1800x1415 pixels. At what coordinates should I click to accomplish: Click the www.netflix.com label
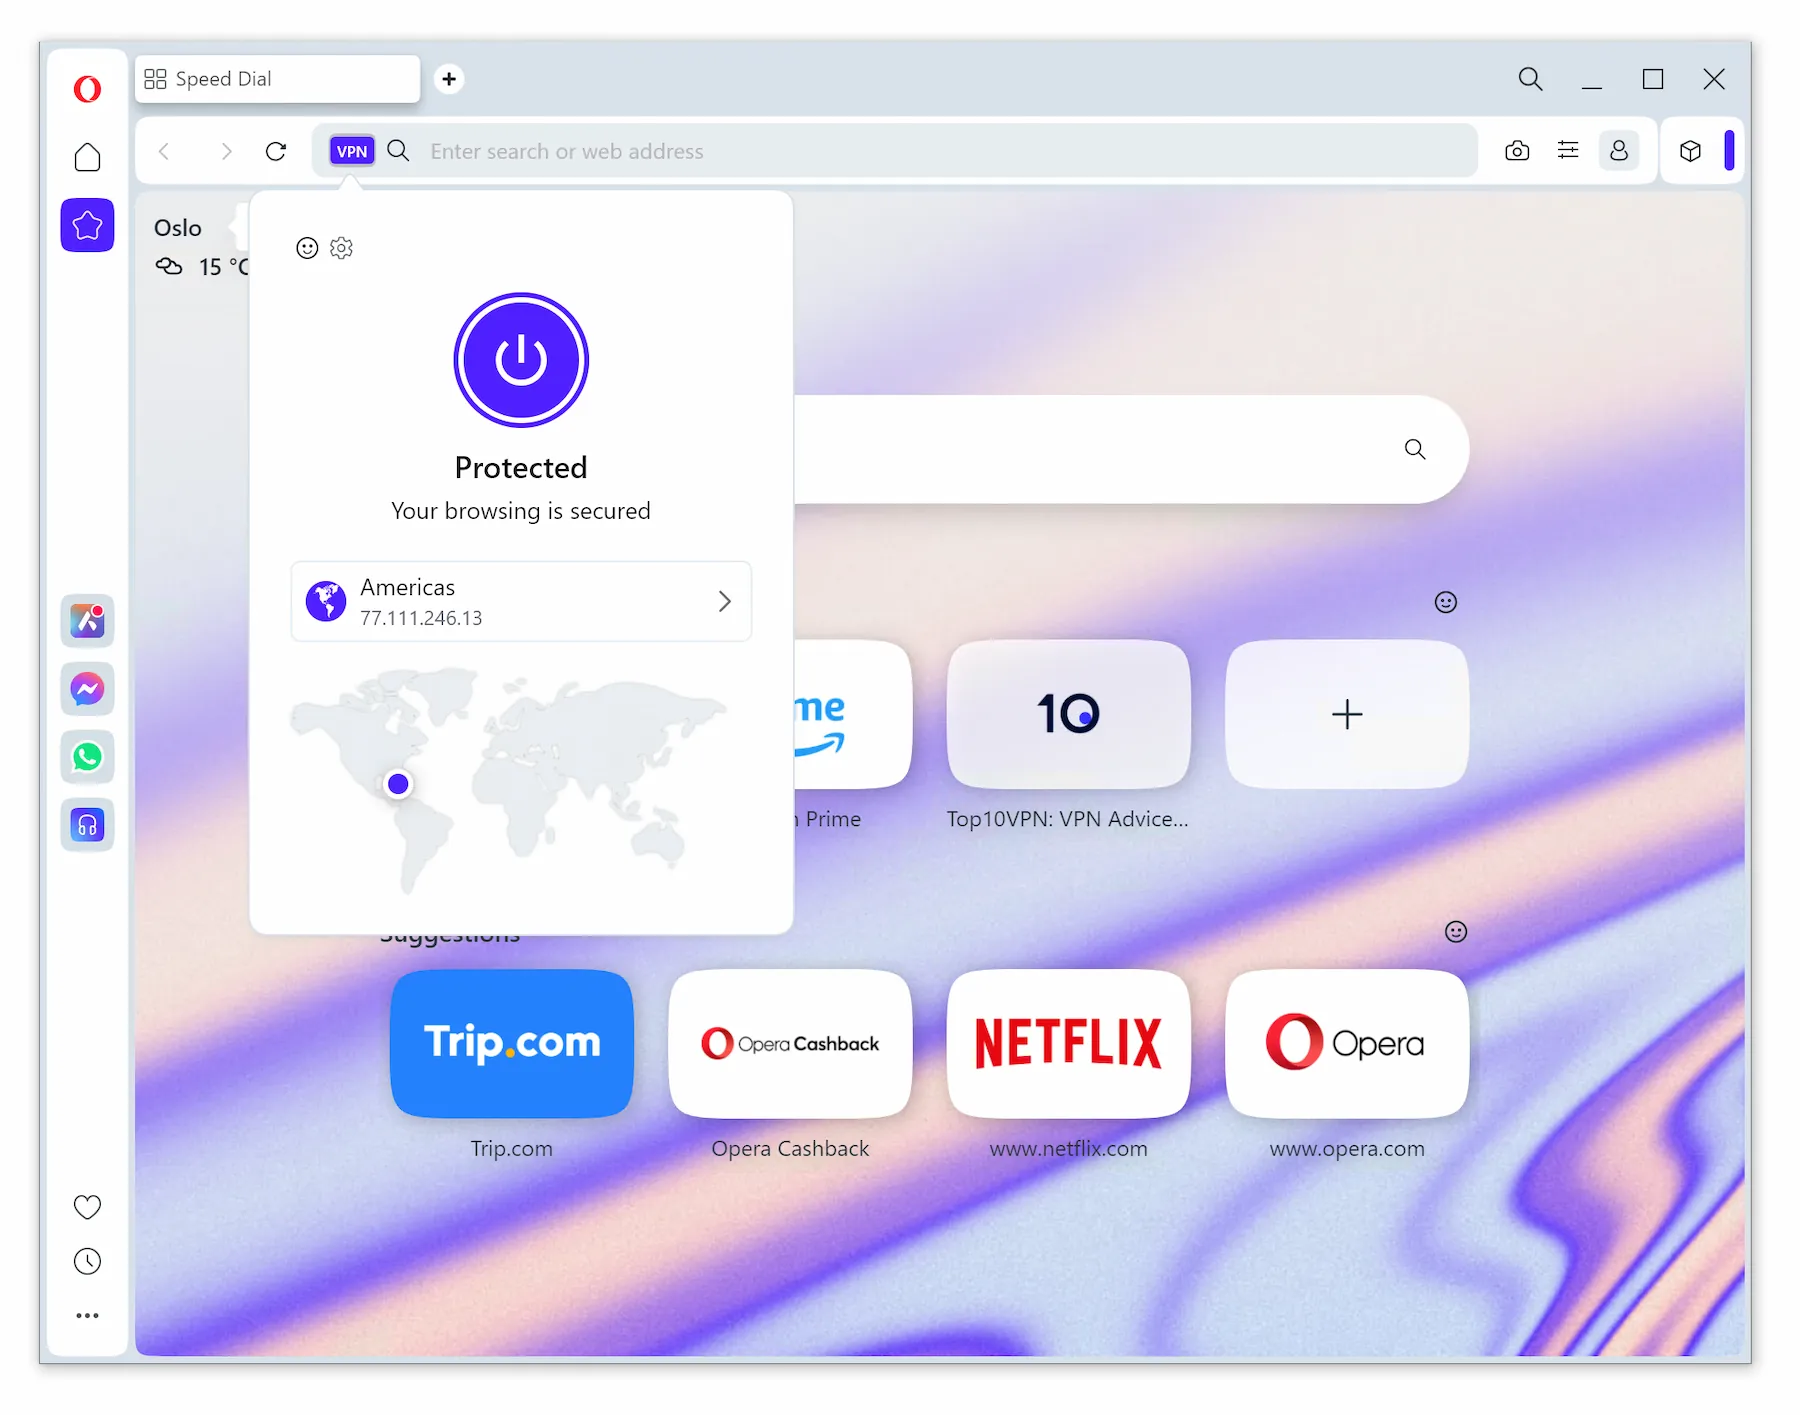[1068, 1149]
